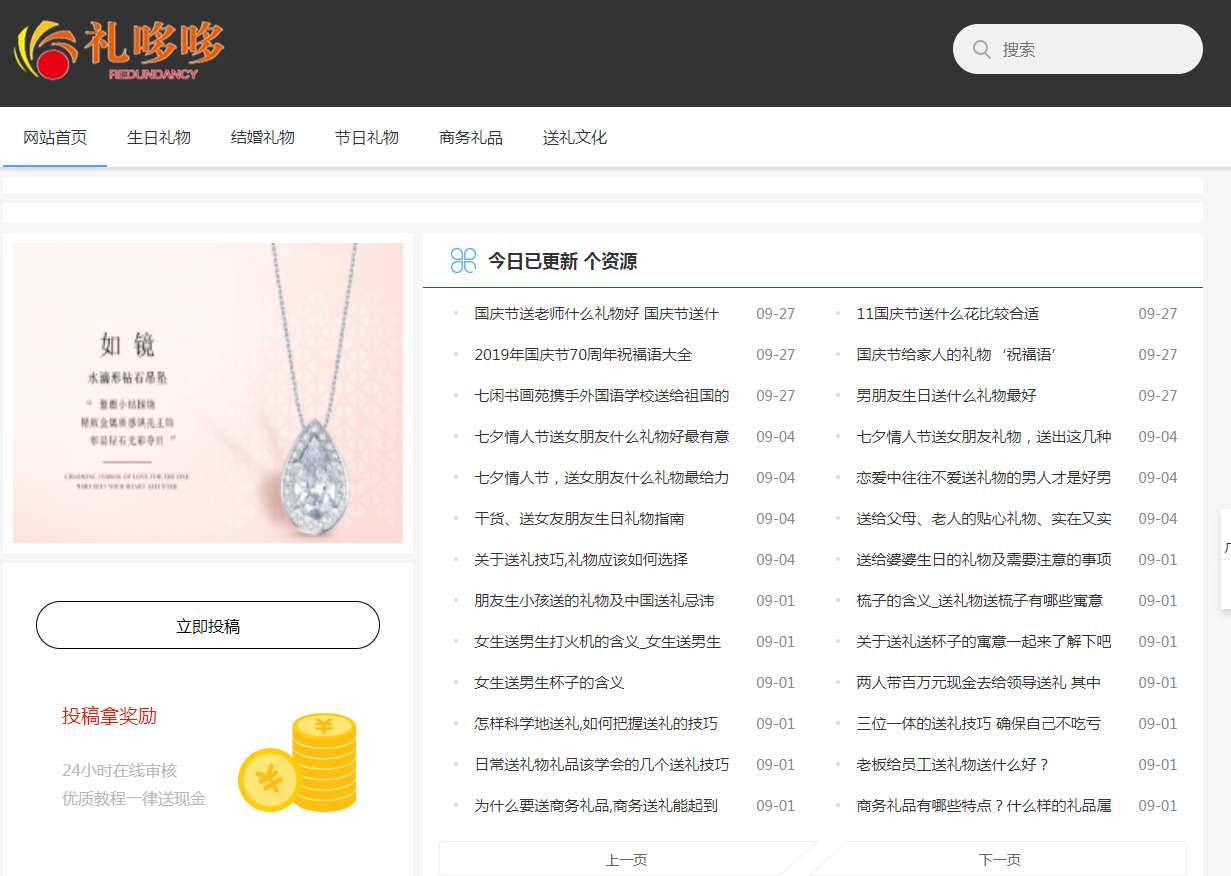Click the gold coins reward icon
1231x876 pixels.
[x=297, y=762]
